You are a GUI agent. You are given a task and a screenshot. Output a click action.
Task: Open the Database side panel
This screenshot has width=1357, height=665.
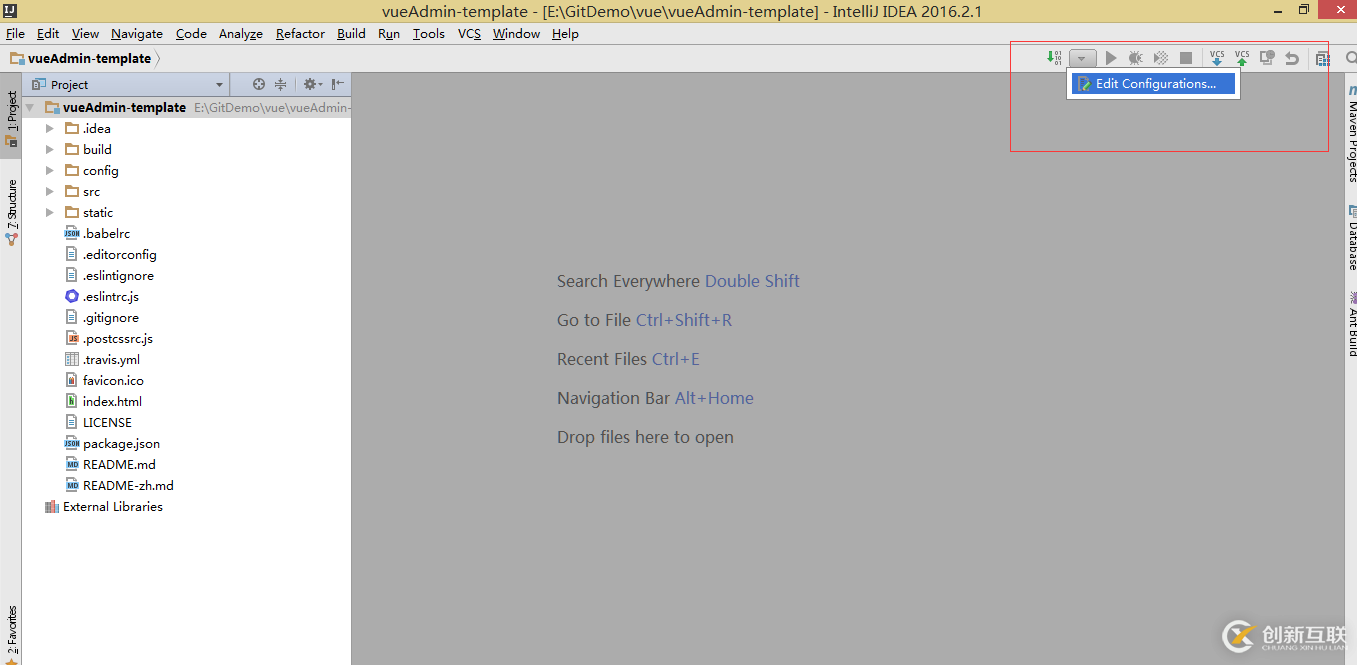click(x=1352, y=237)
